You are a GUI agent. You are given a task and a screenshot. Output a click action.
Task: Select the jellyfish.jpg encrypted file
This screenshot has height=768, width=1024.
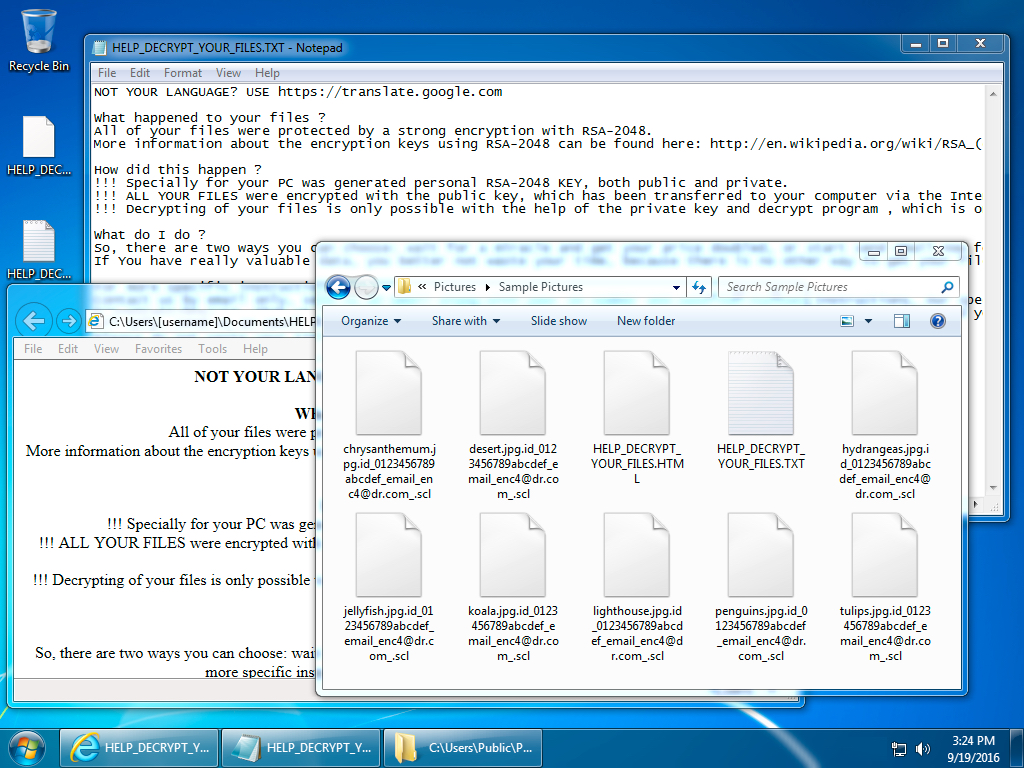pyautogui.click(x=389, y=587)
